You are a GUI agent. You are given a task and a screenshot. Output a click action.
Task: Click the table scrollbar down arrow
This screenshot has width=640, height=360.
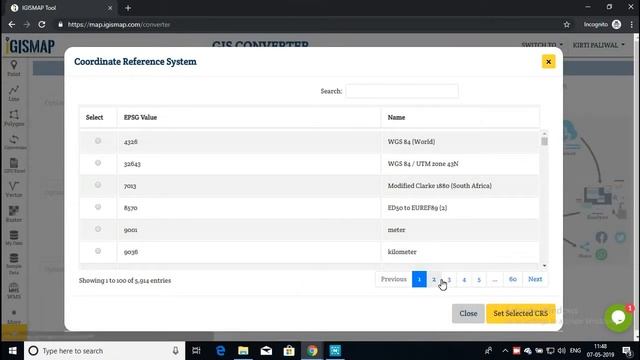tap(544, 266)
